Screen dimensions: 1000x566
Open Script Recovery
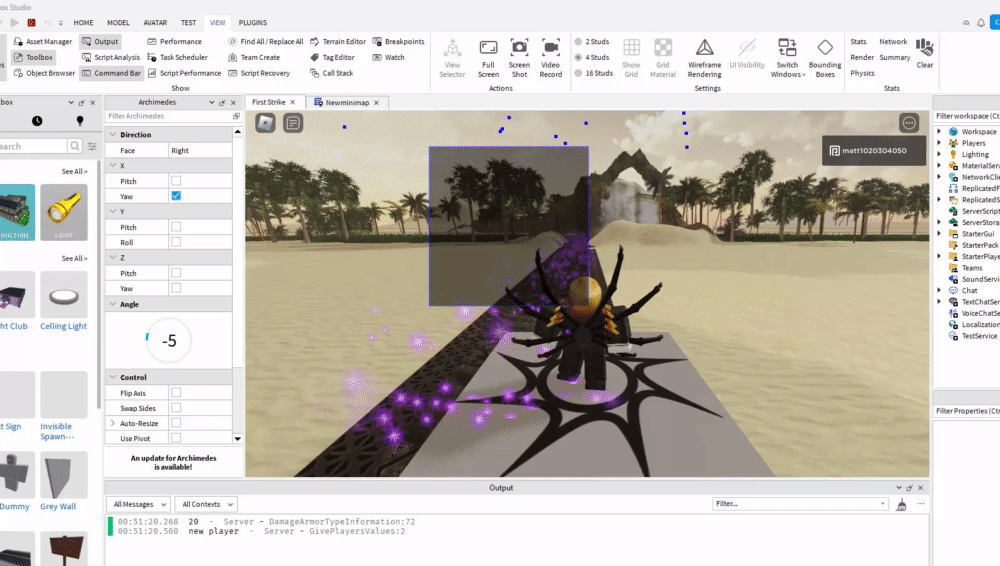(259, 73)
